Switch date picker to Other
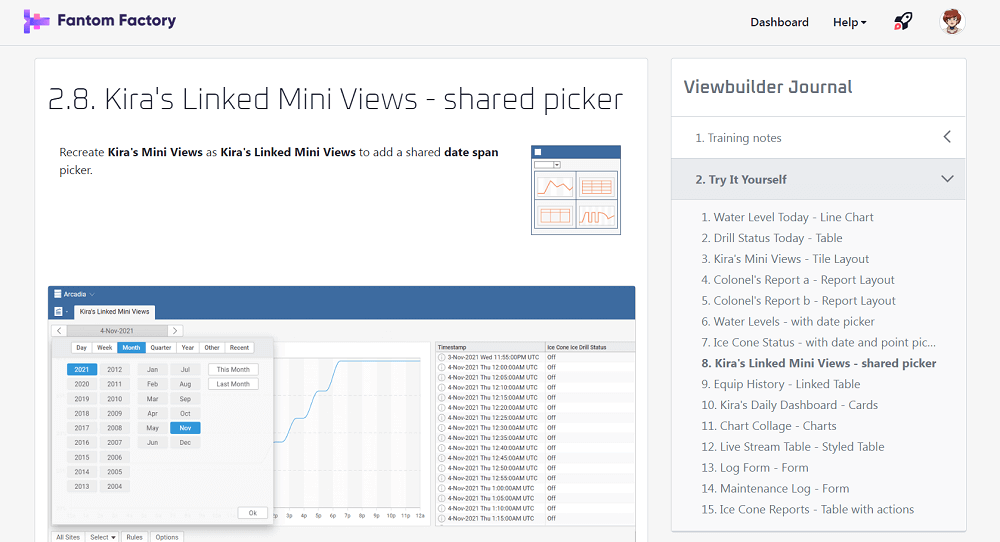Image resolution: width=1000 pixels, height=542 pixels. 212,348
